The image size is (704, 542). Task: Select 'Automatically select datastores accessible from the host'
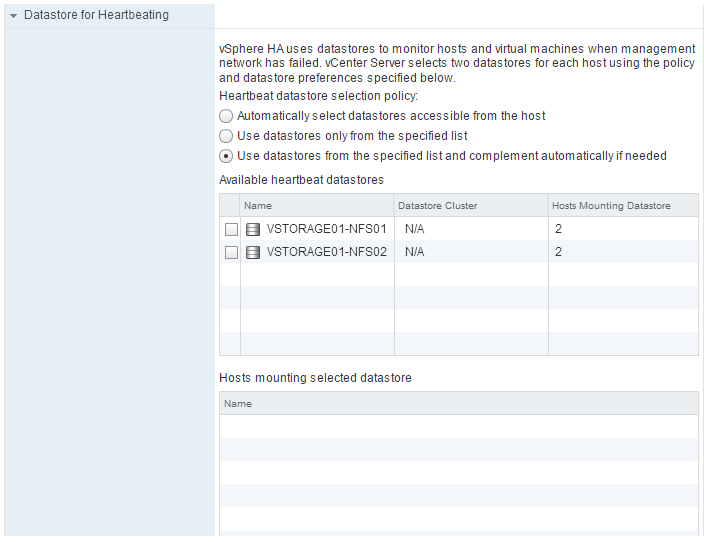(x=226, y=116)
